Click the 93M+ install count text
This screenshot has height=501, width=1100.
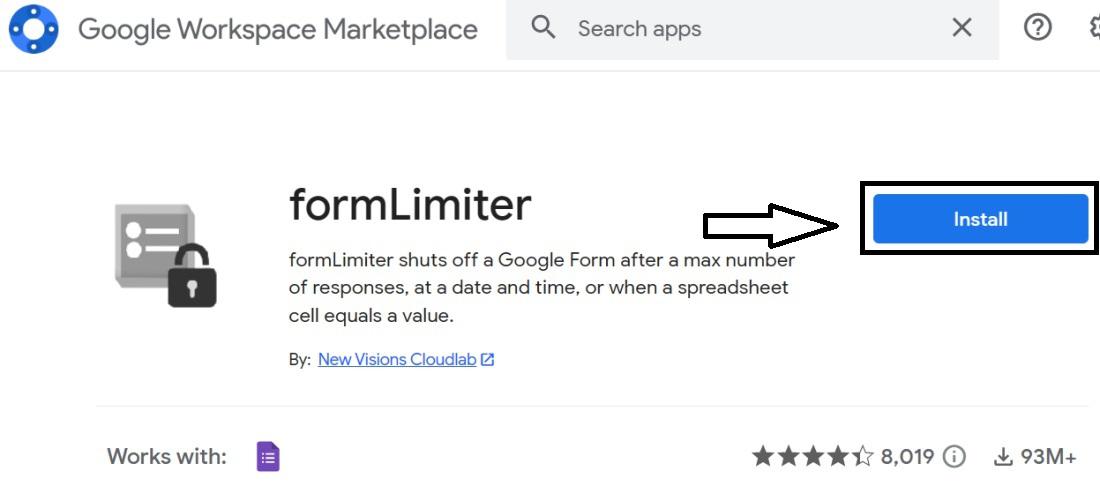pyautogui.click(x=1048, y=457)
